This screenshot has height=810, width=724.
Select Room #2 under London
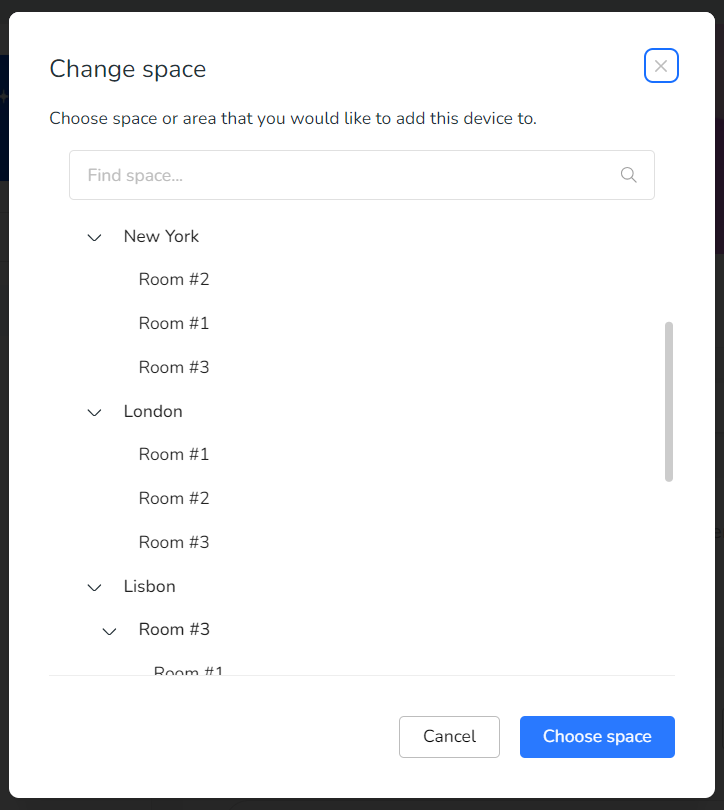click(x=174, y=499)
